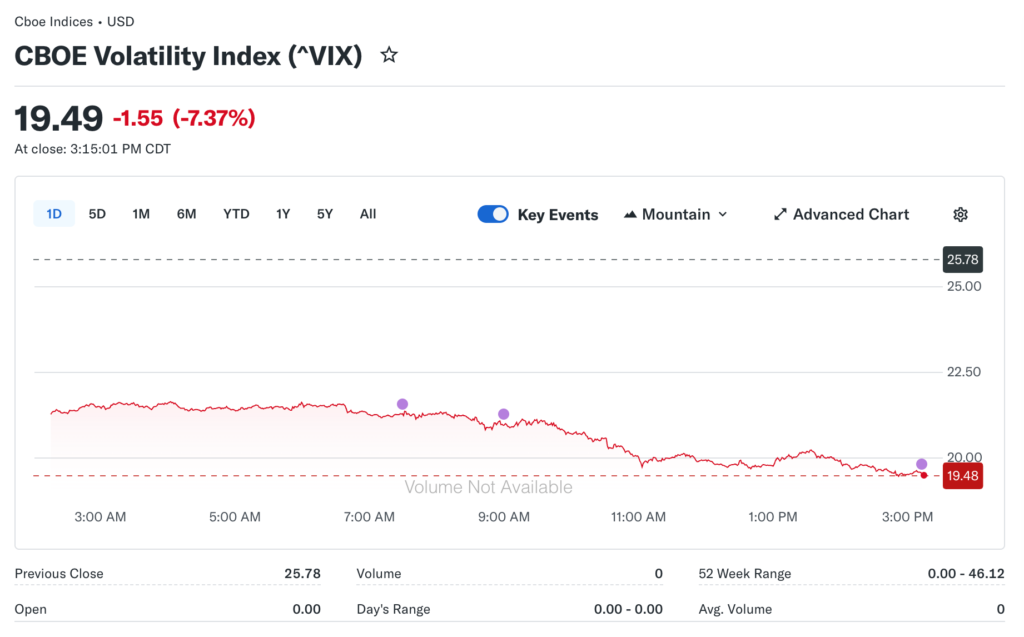1024x637 pixels.
Task: Click the key event marker near 7:30 AM
Action: pyautogui.click(x=402, y=404)
